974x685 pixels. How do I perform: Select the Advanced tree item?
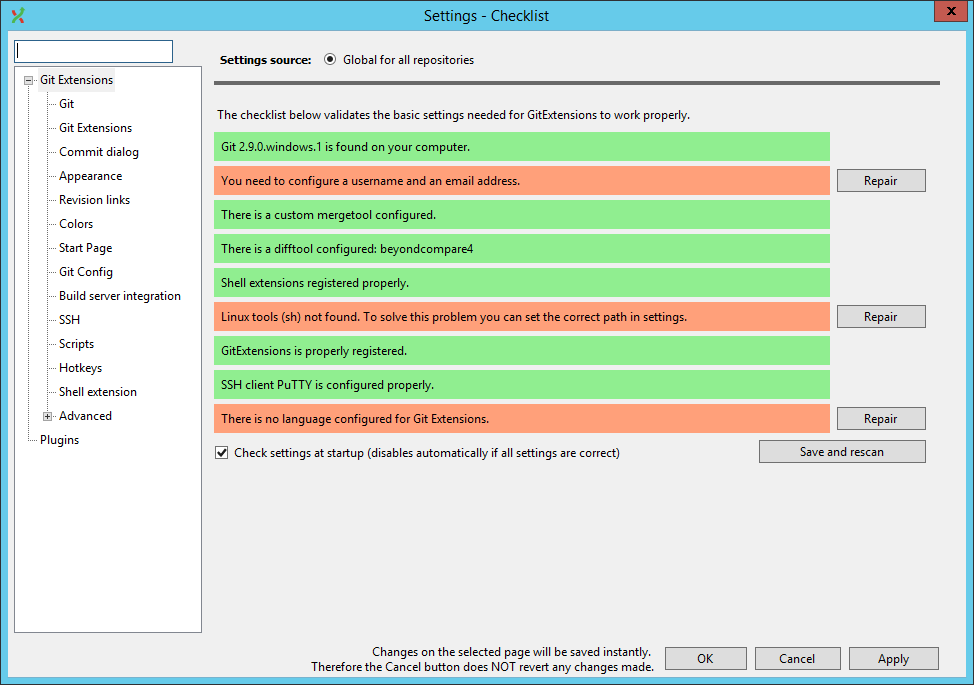(86, 416)
